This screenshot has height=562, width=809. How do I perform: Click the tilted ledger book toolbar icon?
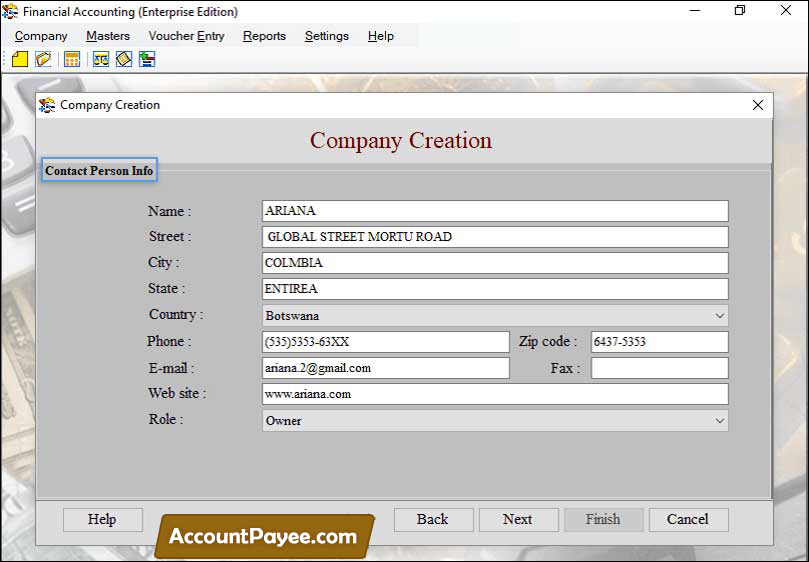tap(124, 59)
